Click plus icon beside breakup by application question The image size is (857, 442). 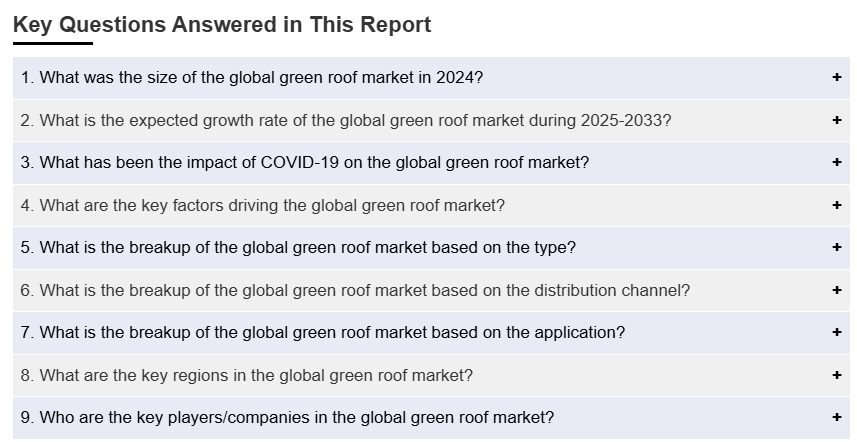(837, 333)
